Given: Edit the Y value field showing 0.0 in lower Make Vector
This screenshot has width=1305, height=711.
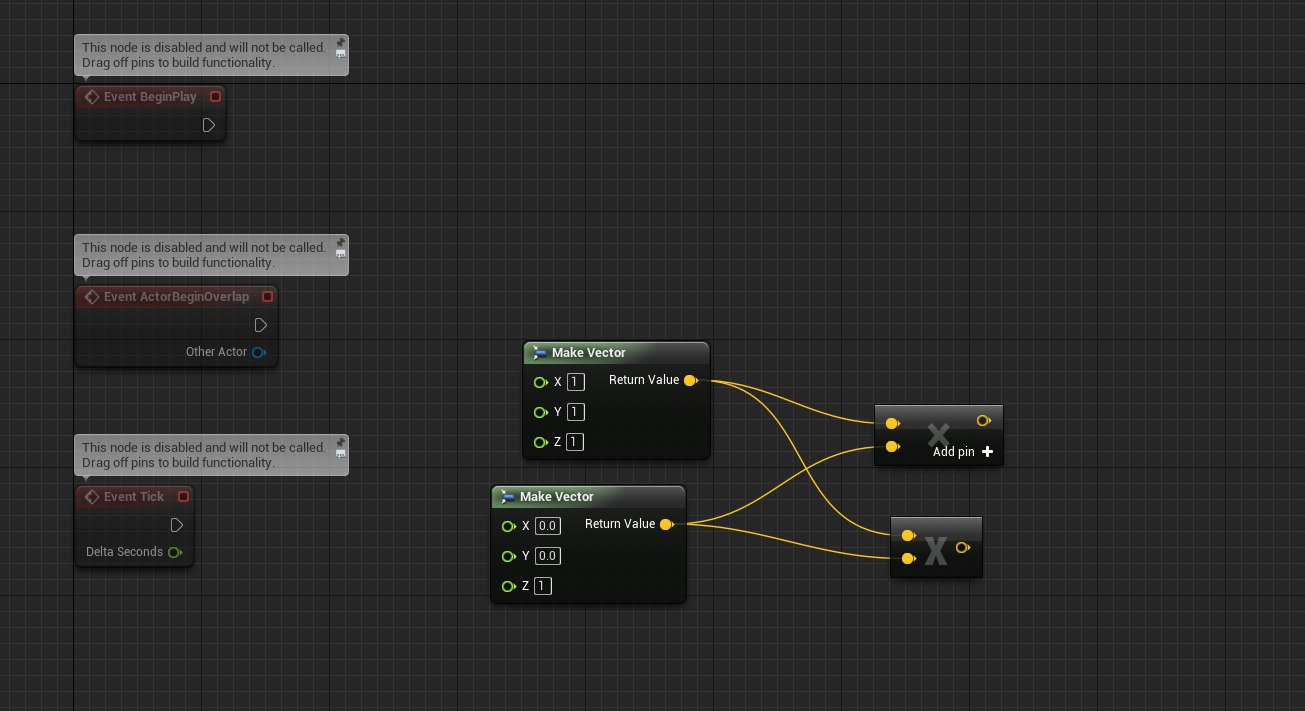Looking at the screenshot, I should (x=548, y=555).
